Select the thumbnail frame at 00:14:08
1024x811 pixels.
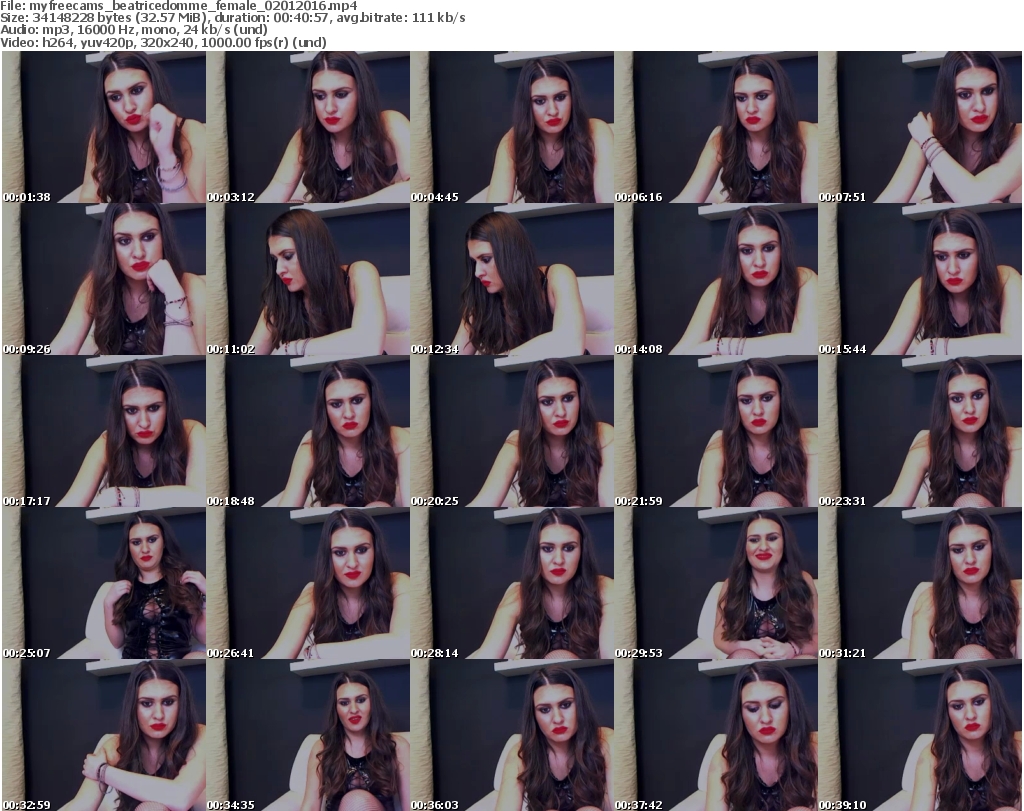tap(716, 279)
